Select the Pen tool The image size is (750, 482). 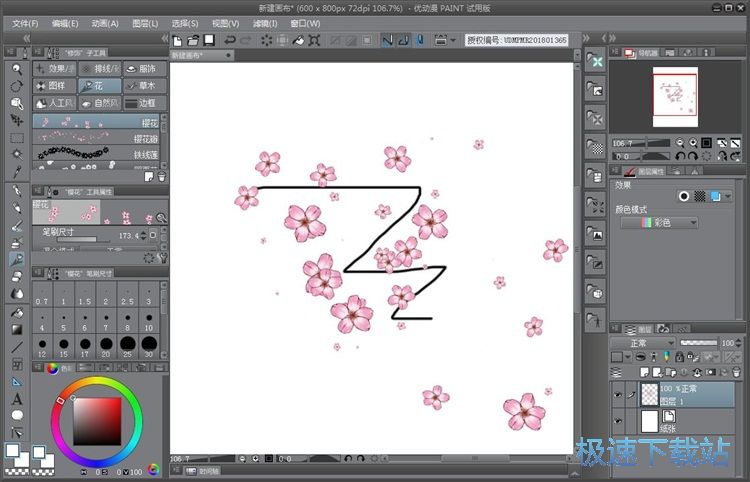pyautogui.click(x=17, y=191)
